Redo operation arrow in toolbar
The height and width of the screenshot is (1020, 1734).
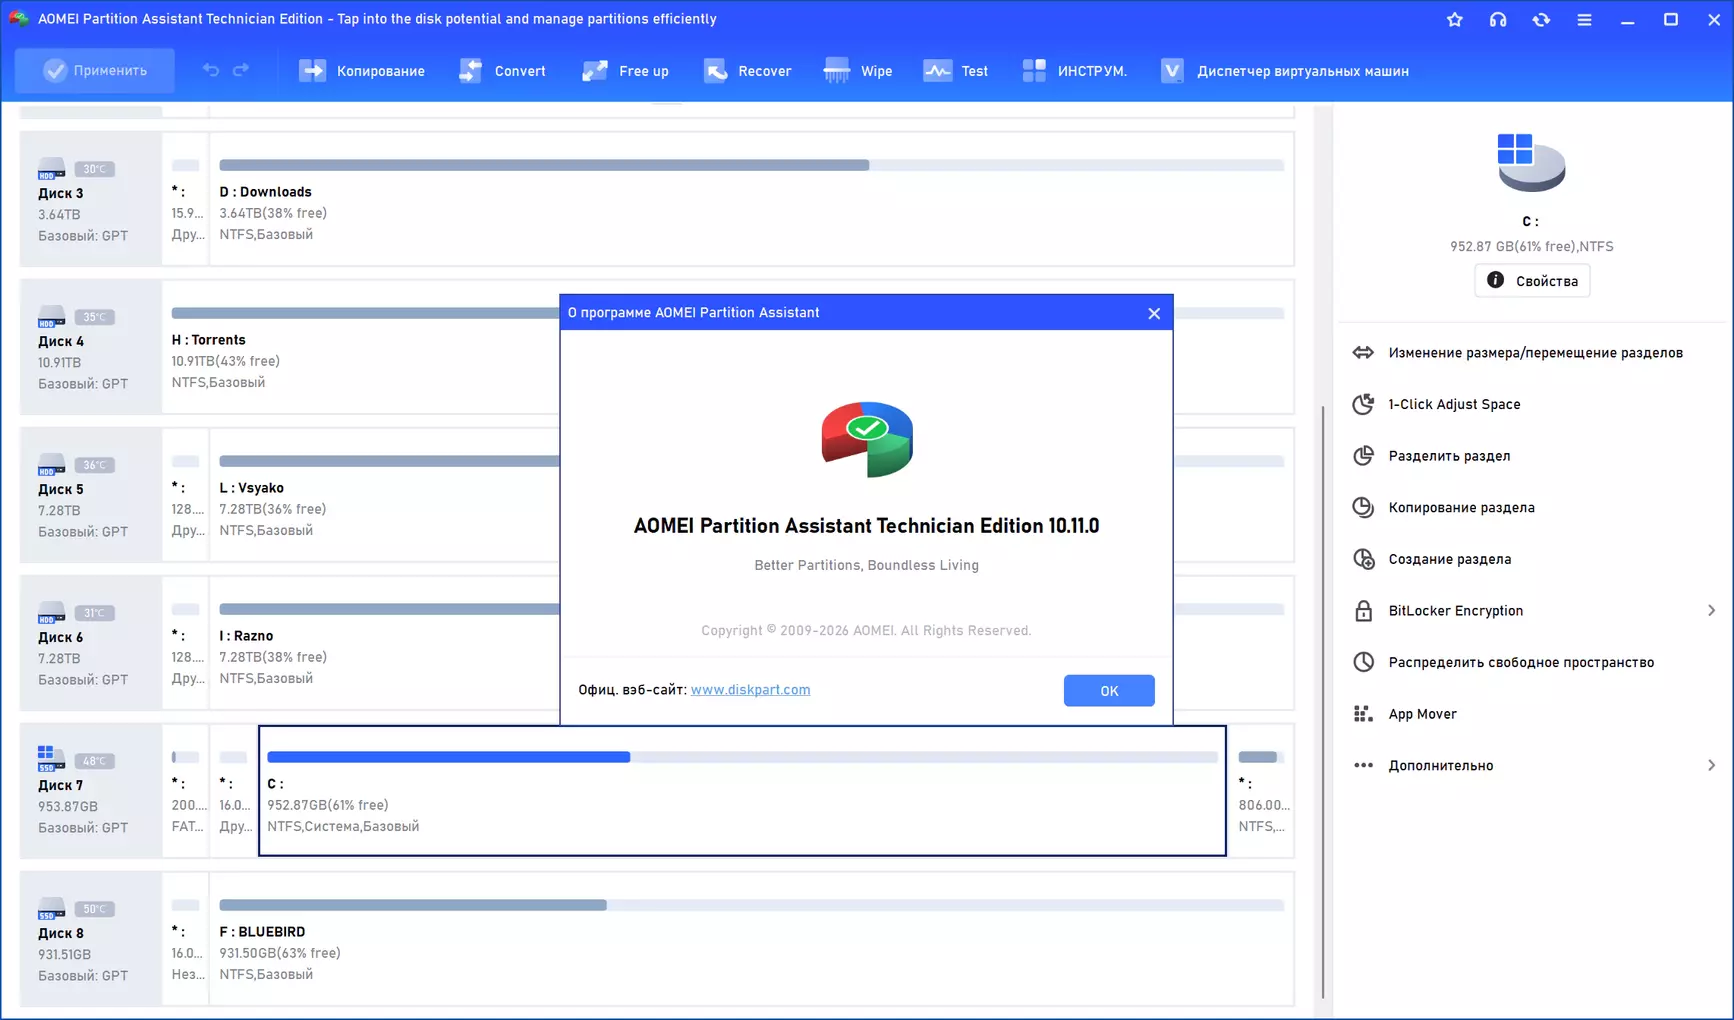241,70
